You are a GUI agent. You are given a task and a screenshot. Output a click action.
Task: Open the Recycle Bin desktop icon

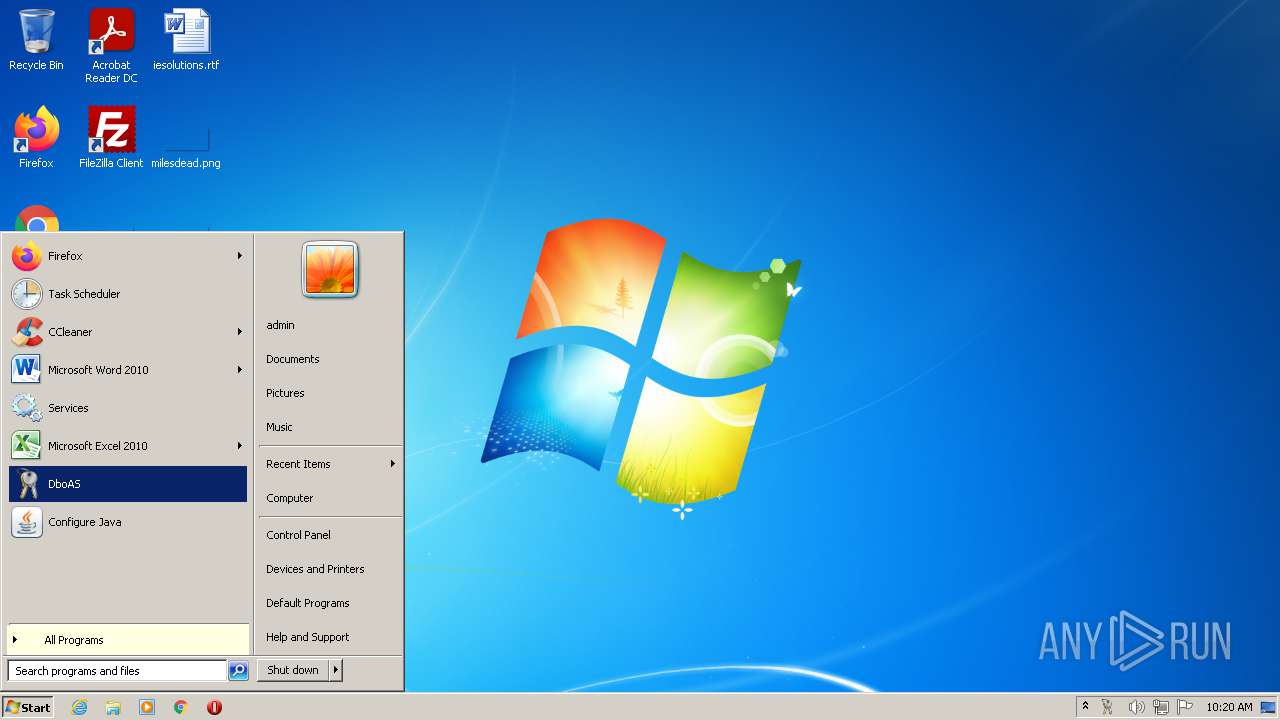(x=36, y=40)
